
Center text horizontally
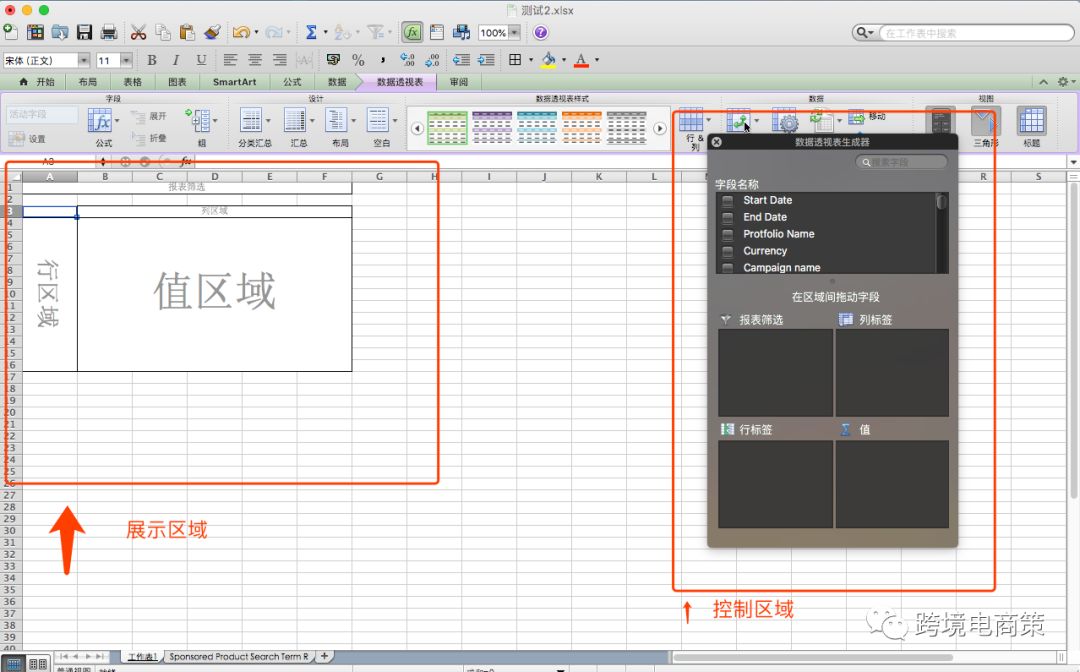click(255, 60)
